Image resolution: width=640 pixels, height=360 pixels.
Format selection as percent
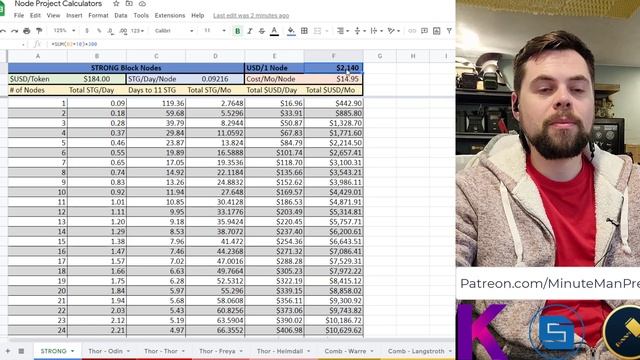(x=99, y=31)
